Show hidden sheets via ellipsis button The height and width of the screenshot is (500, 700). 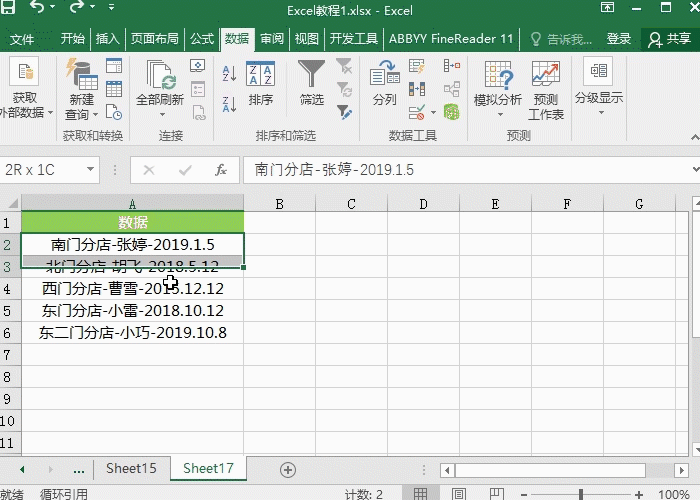pyautogui.click(x=79, y=470)
